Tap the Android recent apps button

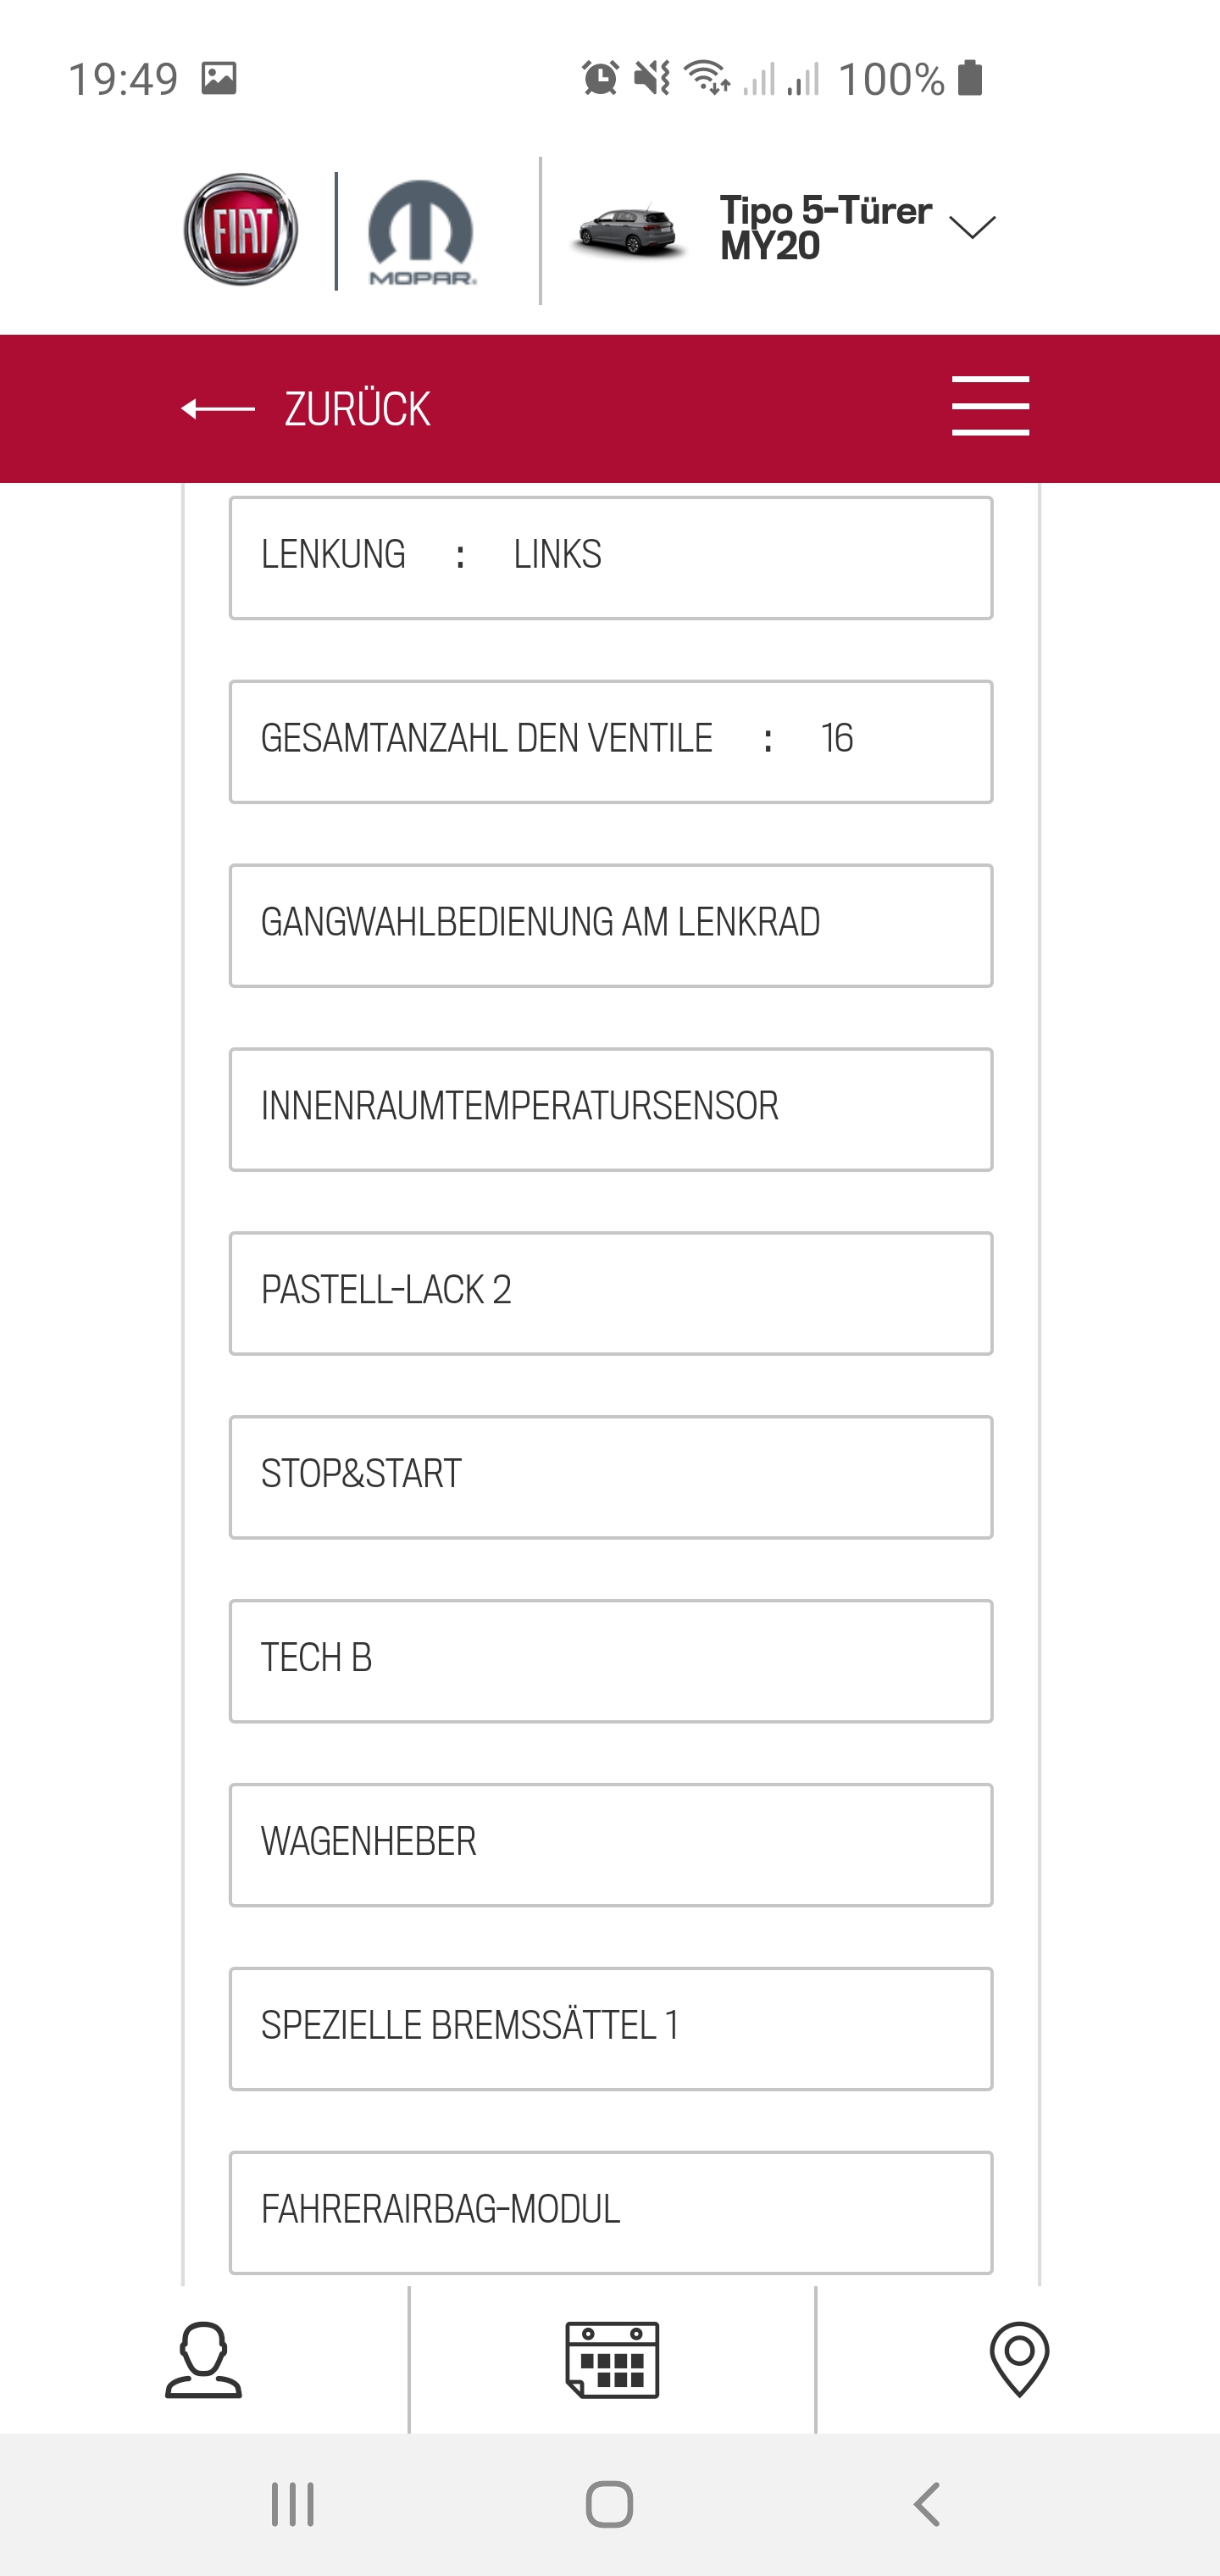click(x=293, y=2505)
